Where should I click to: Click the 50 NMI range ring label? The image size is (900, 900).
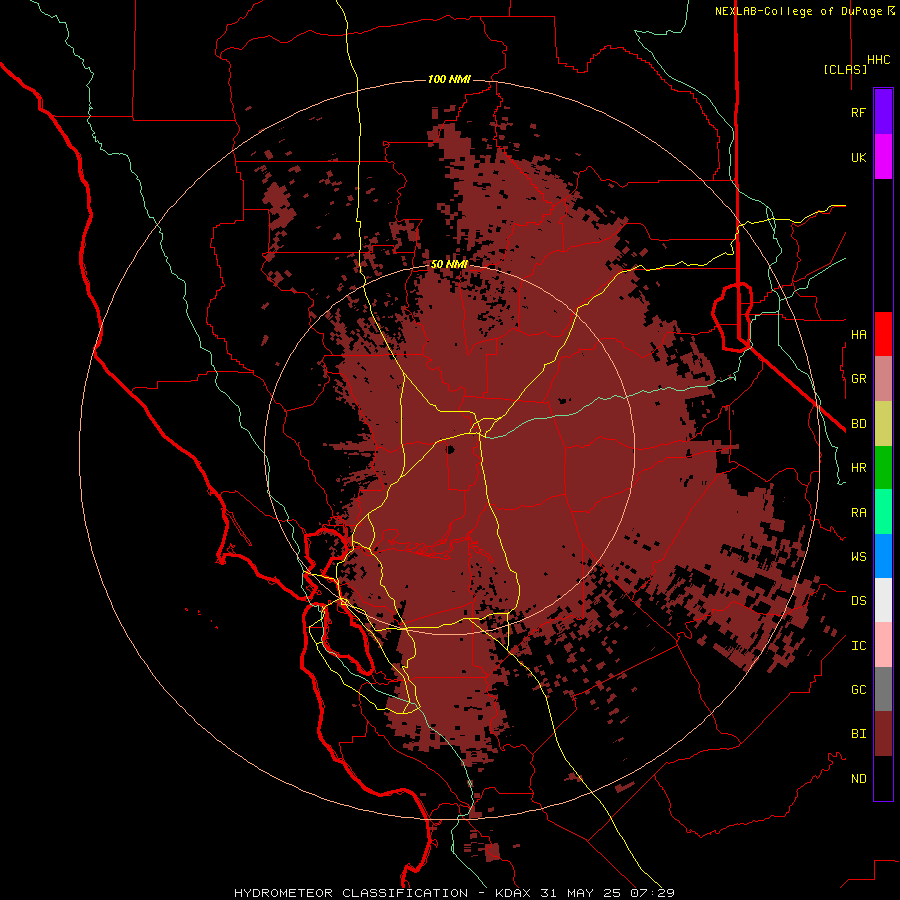click(x=449, y=265)
